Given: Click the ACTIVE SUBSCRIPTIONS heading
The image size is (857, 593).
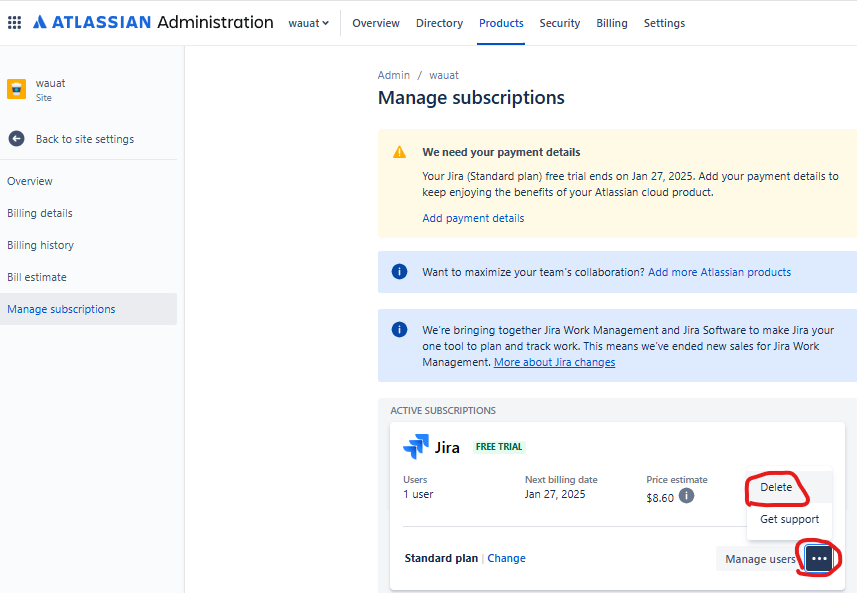Looking at the screenshot, I should coord(443,410).
